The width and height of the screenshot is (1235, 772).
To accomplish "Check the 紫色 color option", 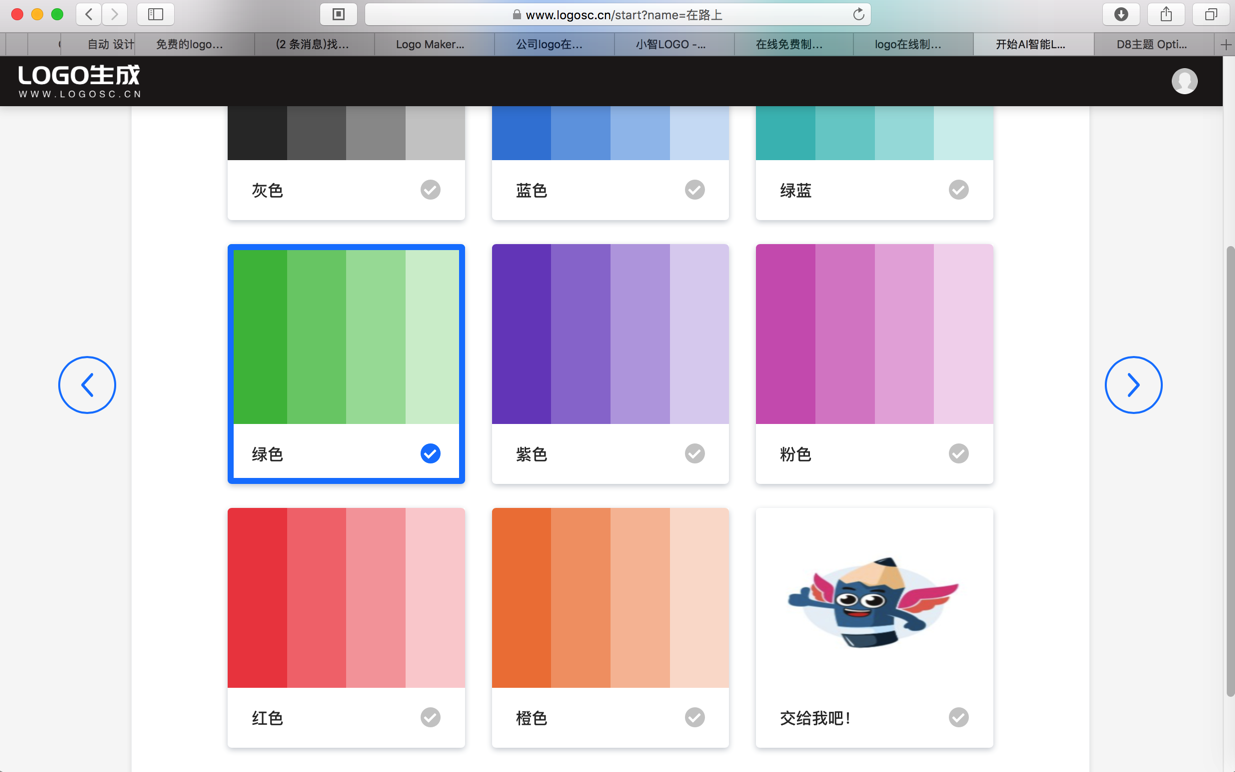I will 694,454.
